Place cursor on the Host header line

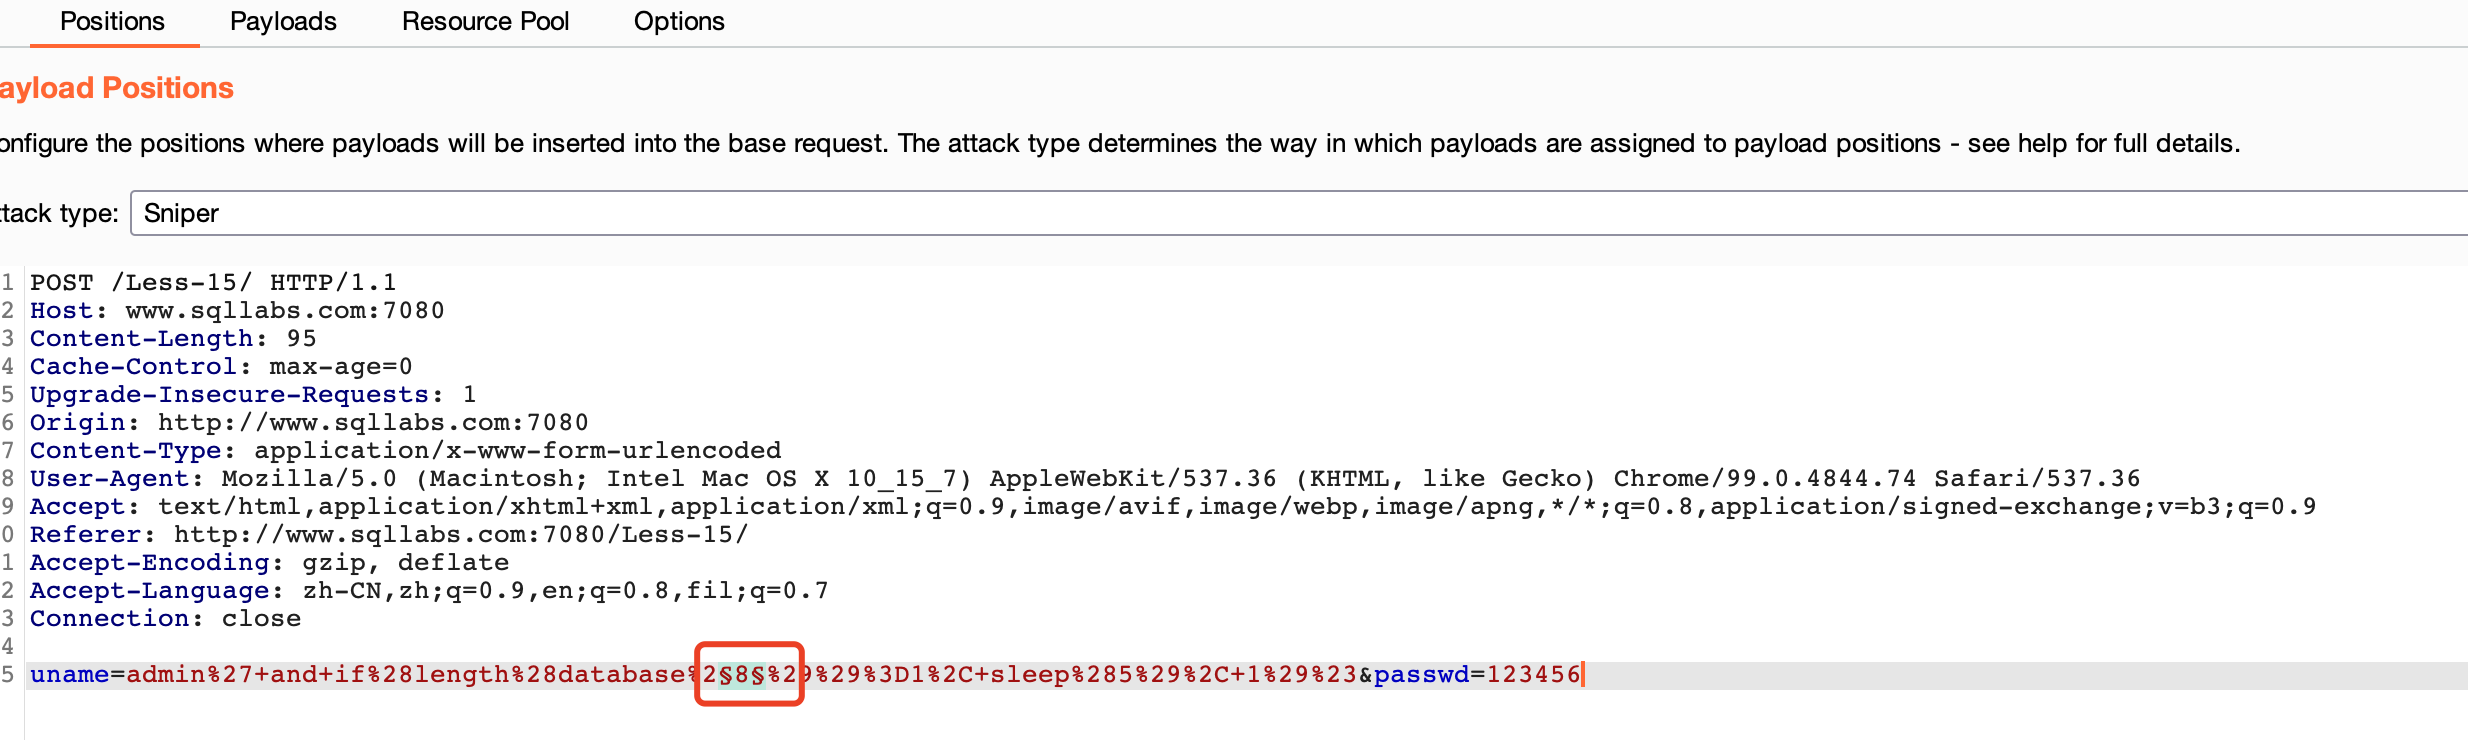[x=236, y=311]
